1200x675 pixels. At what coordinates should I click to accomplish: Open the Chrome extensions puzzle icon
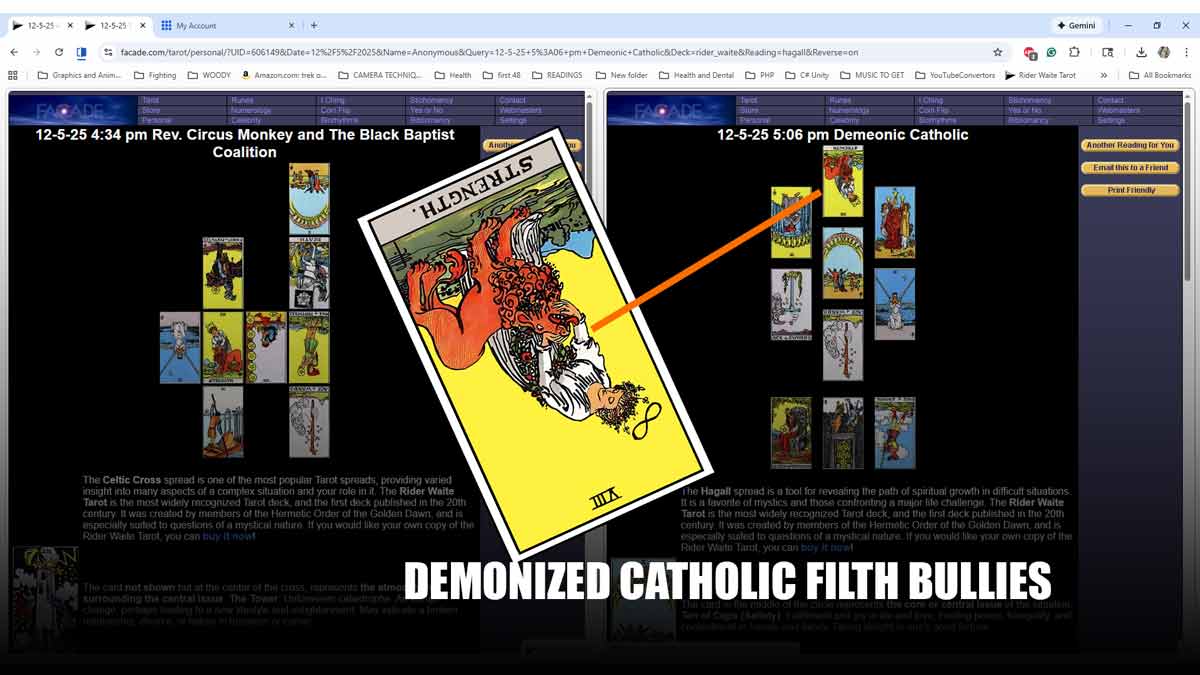coord(1074,52)
